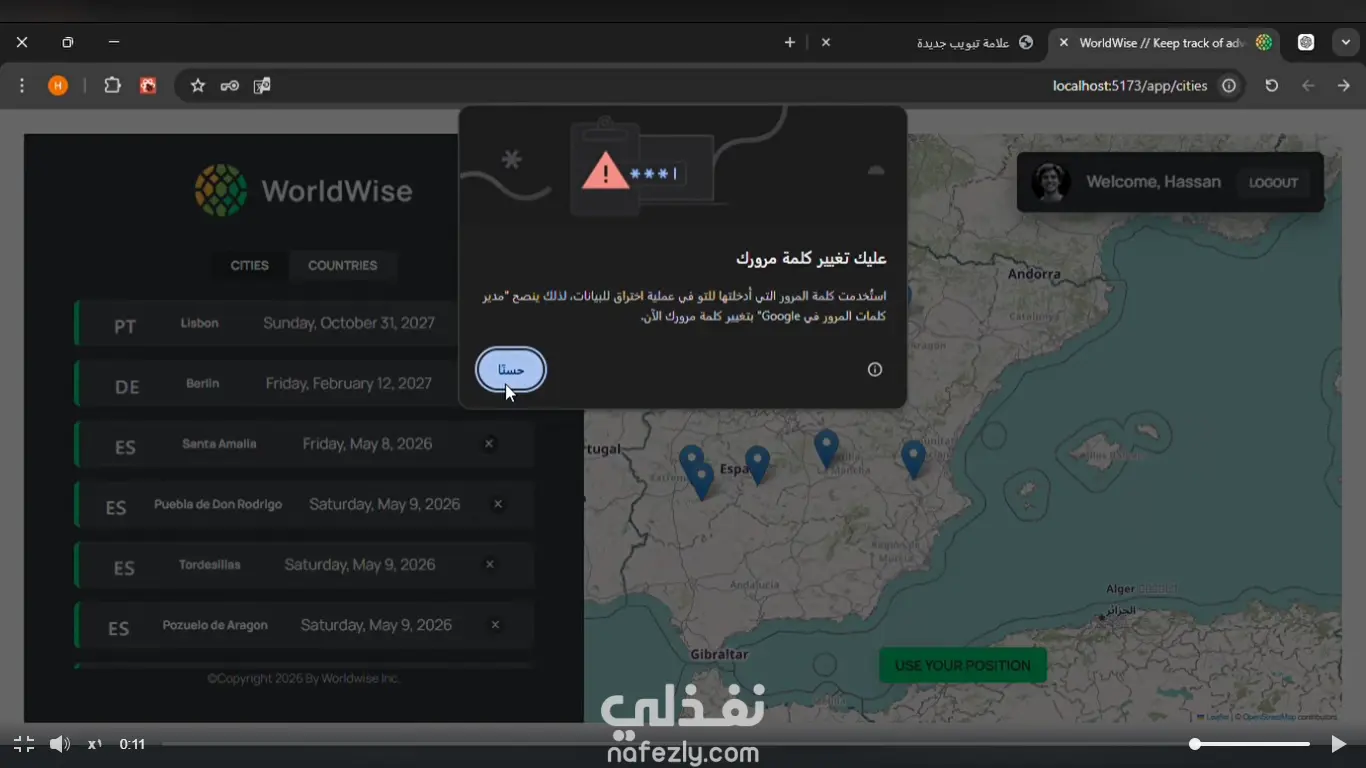Click the PT country code on Lisbon row

coord(125,327)
